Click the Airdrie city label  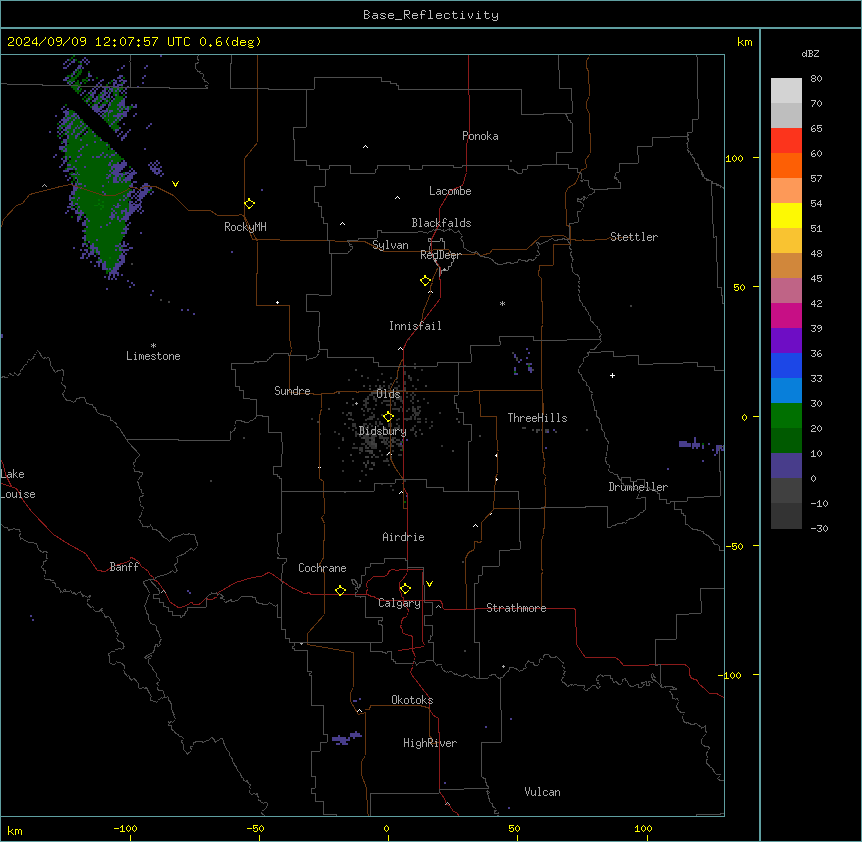click(403, 537)
